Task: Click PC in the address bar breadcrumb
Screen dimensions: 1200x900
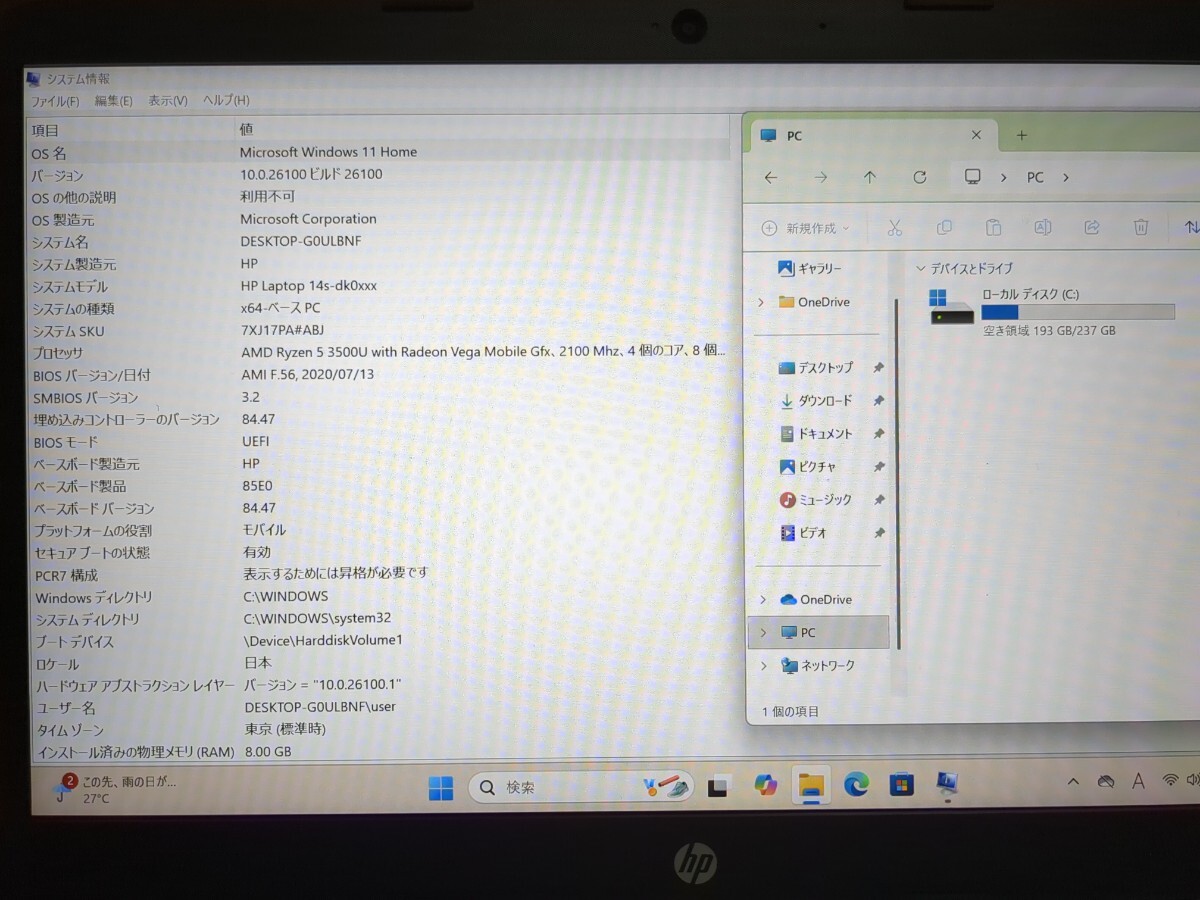Action: click(x=1035, y=177)
